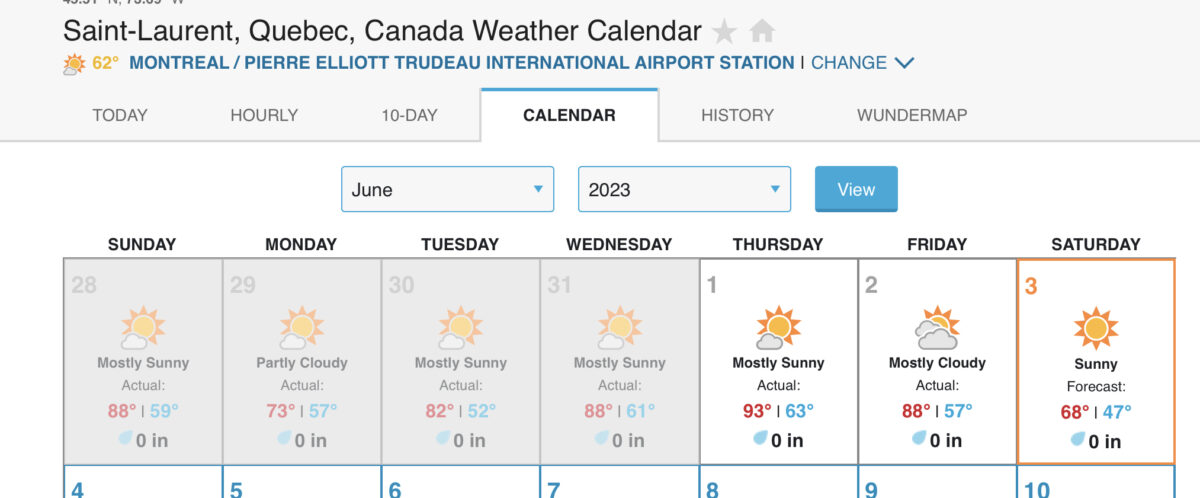Open the June month dropdown
The image size is (1200, 498).
pos(447,189)
